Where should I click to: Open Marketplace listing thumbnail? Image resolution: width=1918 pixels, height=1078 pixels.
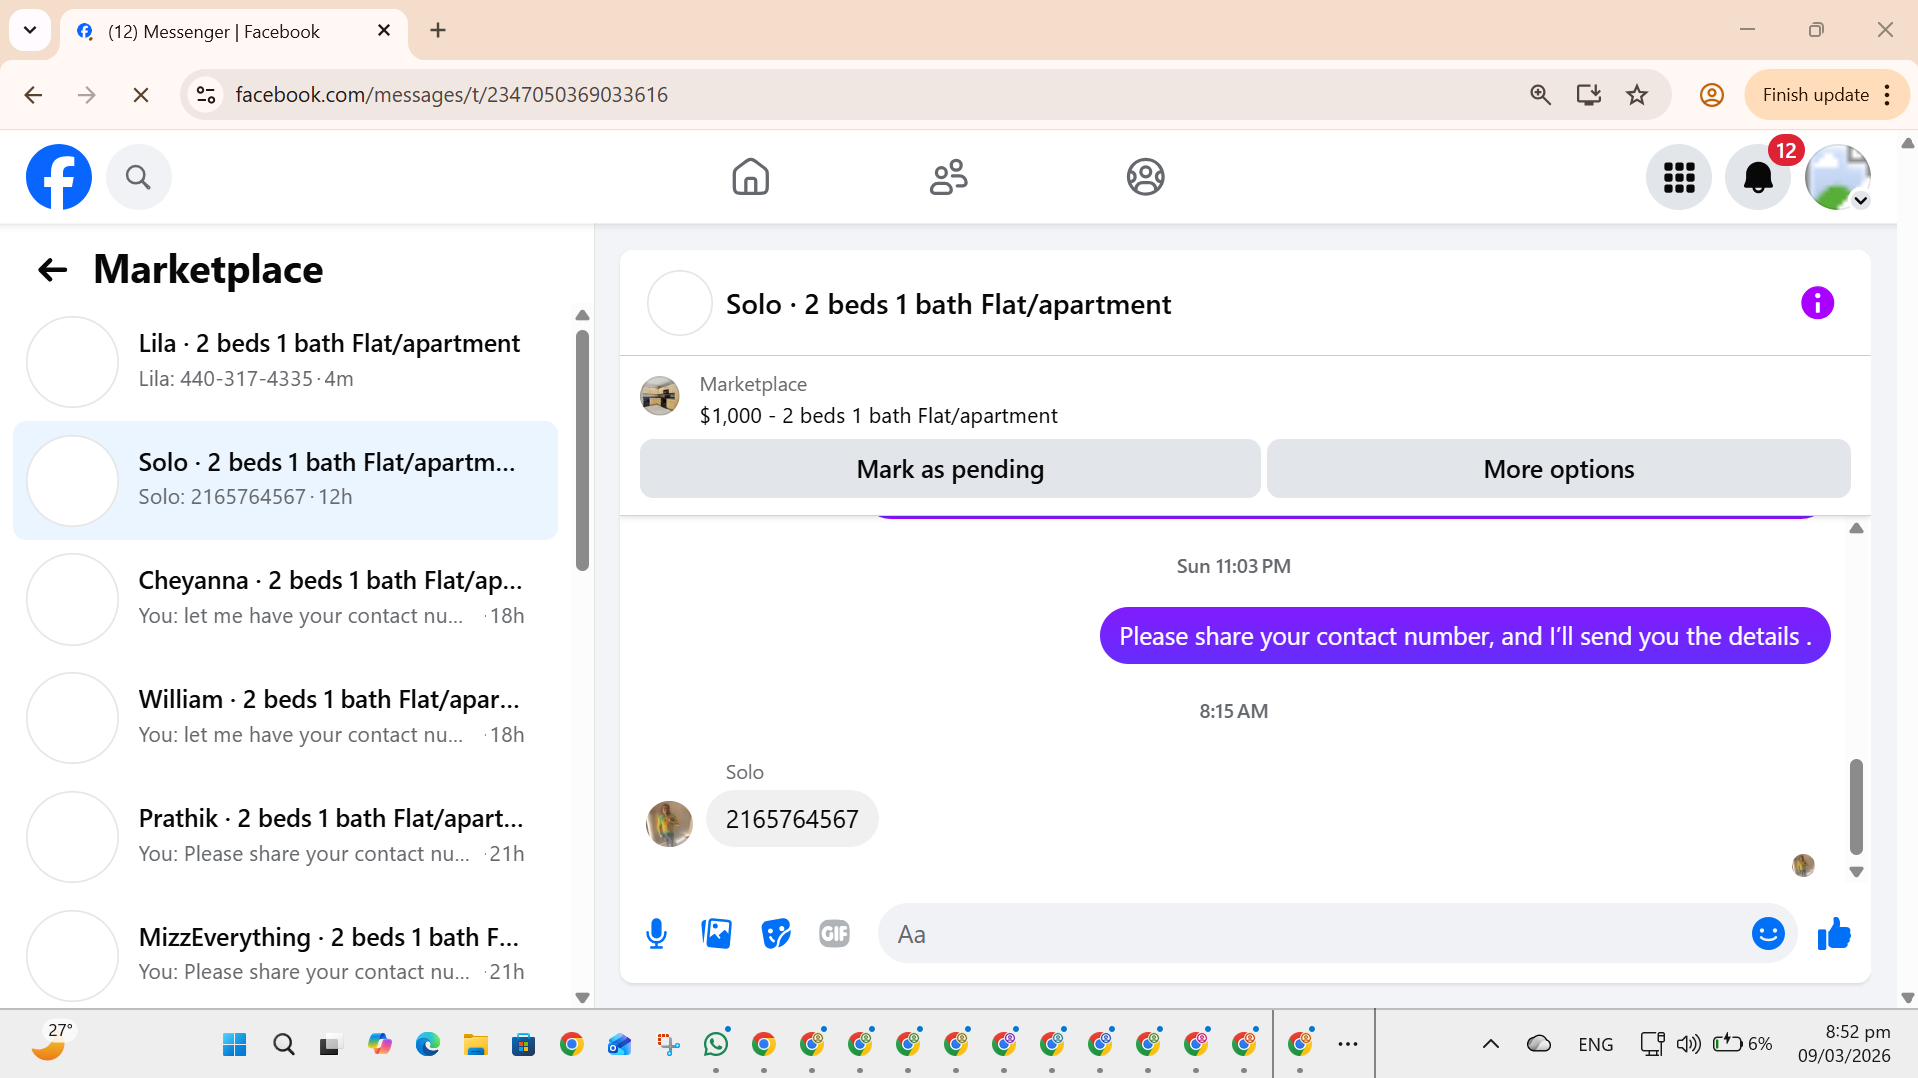(660, 396)
